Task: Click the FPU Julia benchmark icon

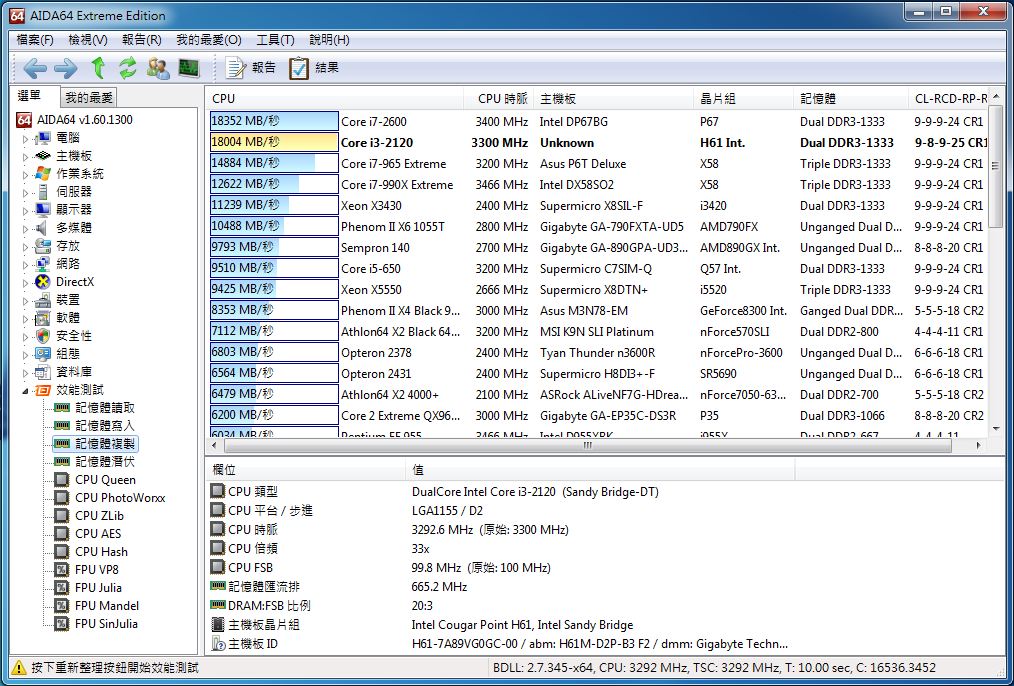Action: (61, 588)
